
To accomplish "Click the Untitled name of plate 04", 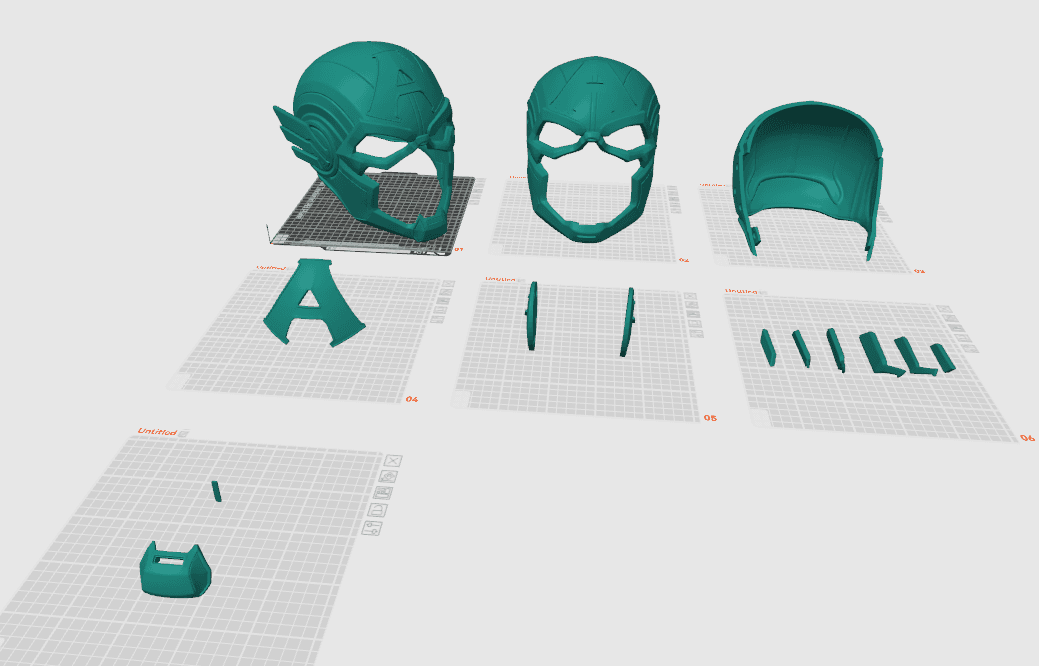I will 271,268.
